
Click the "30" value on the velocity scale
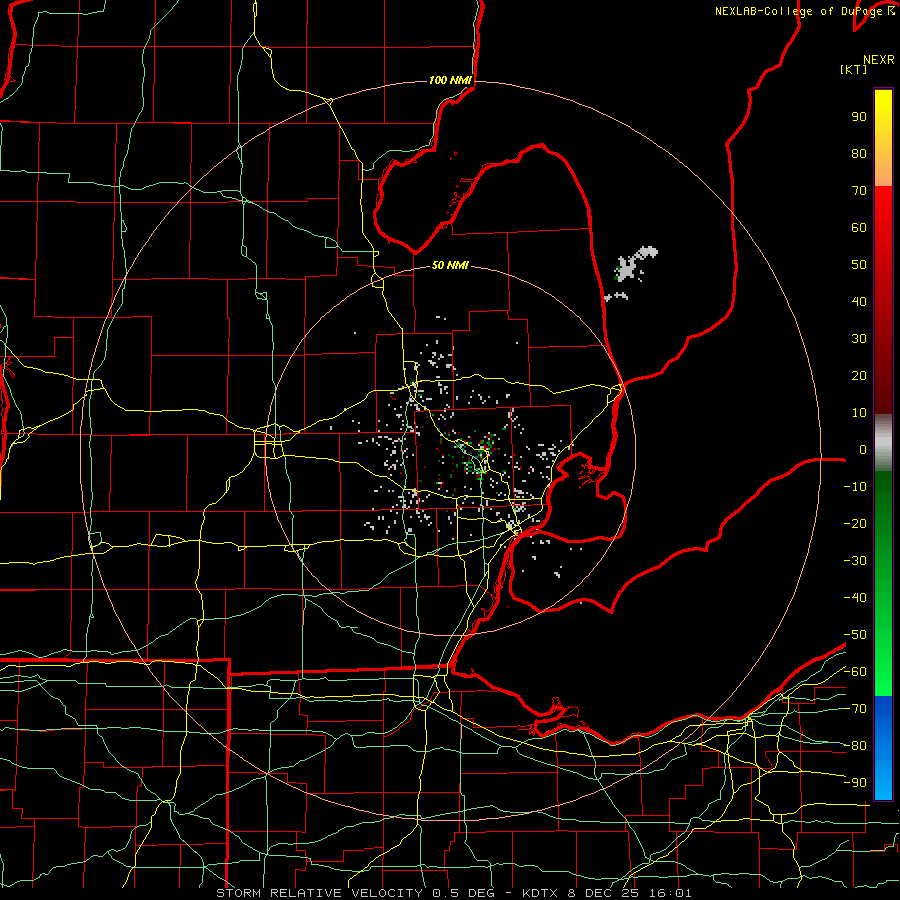click(x=859, y=339)
